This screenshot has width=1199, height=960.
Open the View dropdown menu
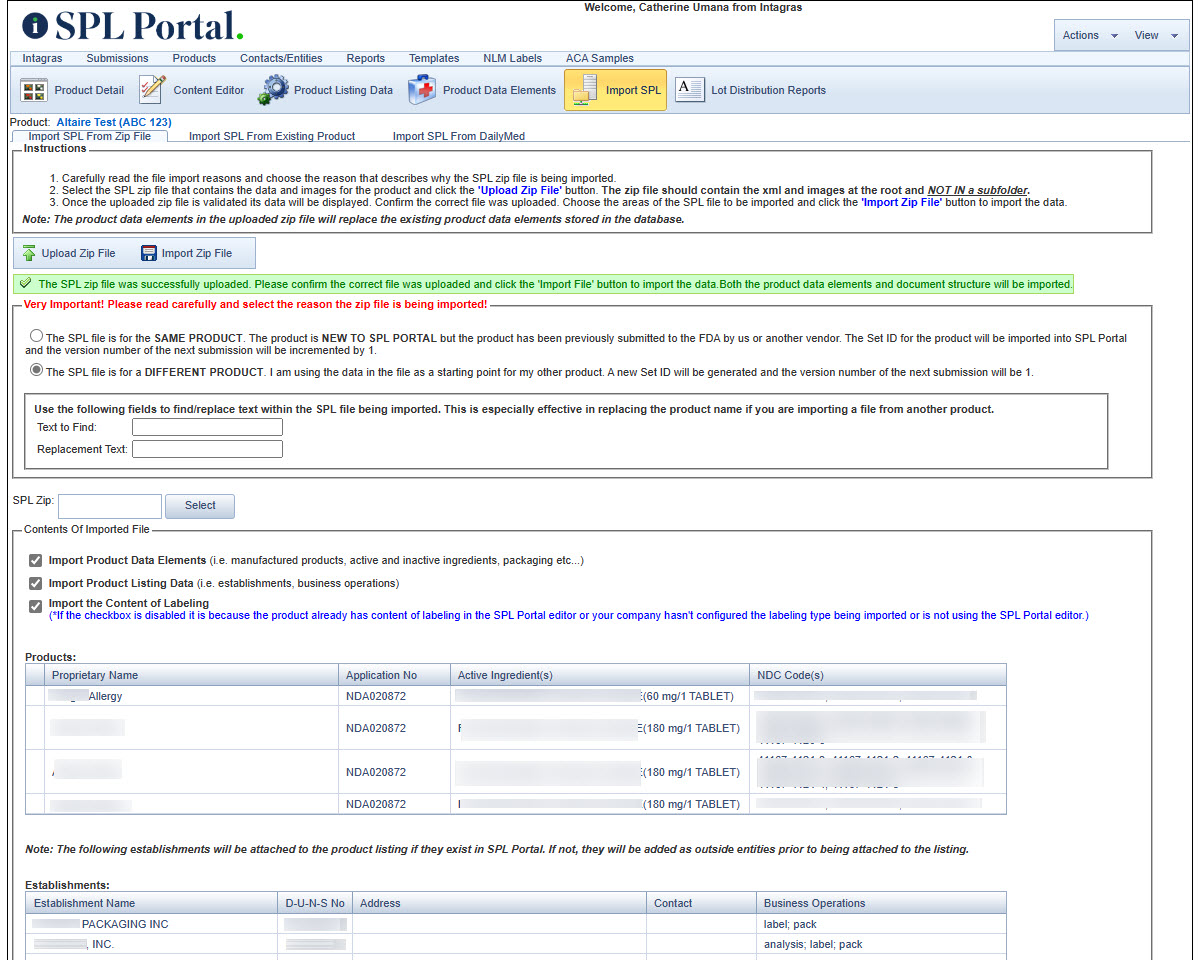click(x=1155, y=35)
